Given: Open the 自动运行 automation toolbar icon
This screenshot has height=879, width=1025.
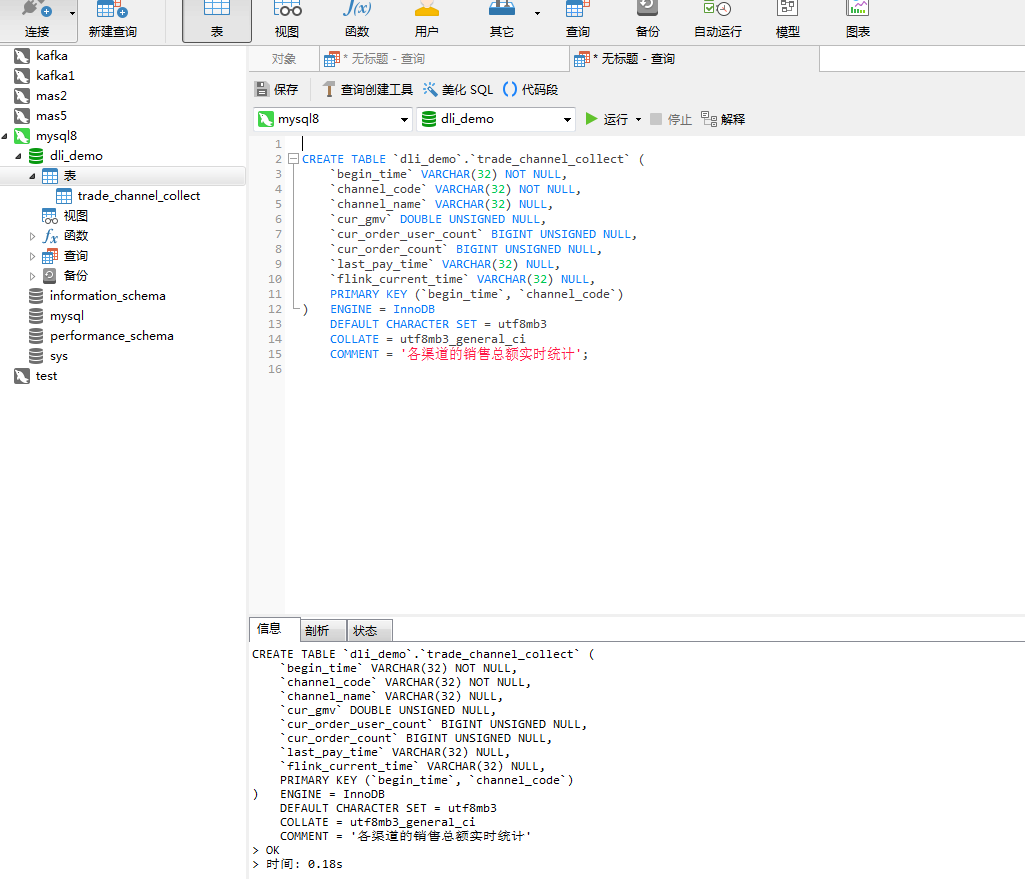Looking at the screenshot, I should point(717,20).
